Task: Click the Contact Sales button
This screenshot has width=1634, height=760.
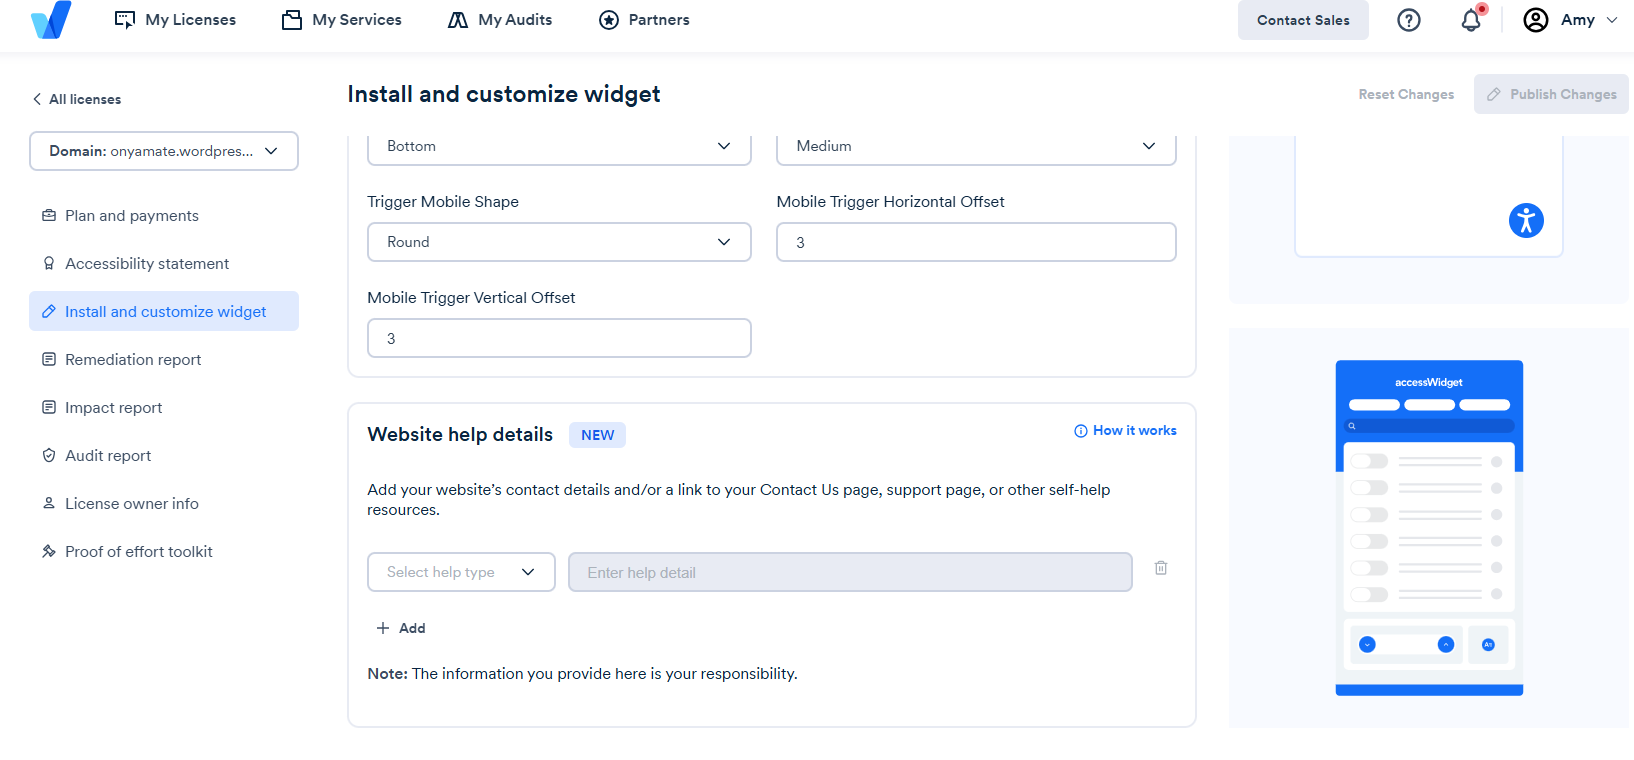Action: click(1303, 20)
